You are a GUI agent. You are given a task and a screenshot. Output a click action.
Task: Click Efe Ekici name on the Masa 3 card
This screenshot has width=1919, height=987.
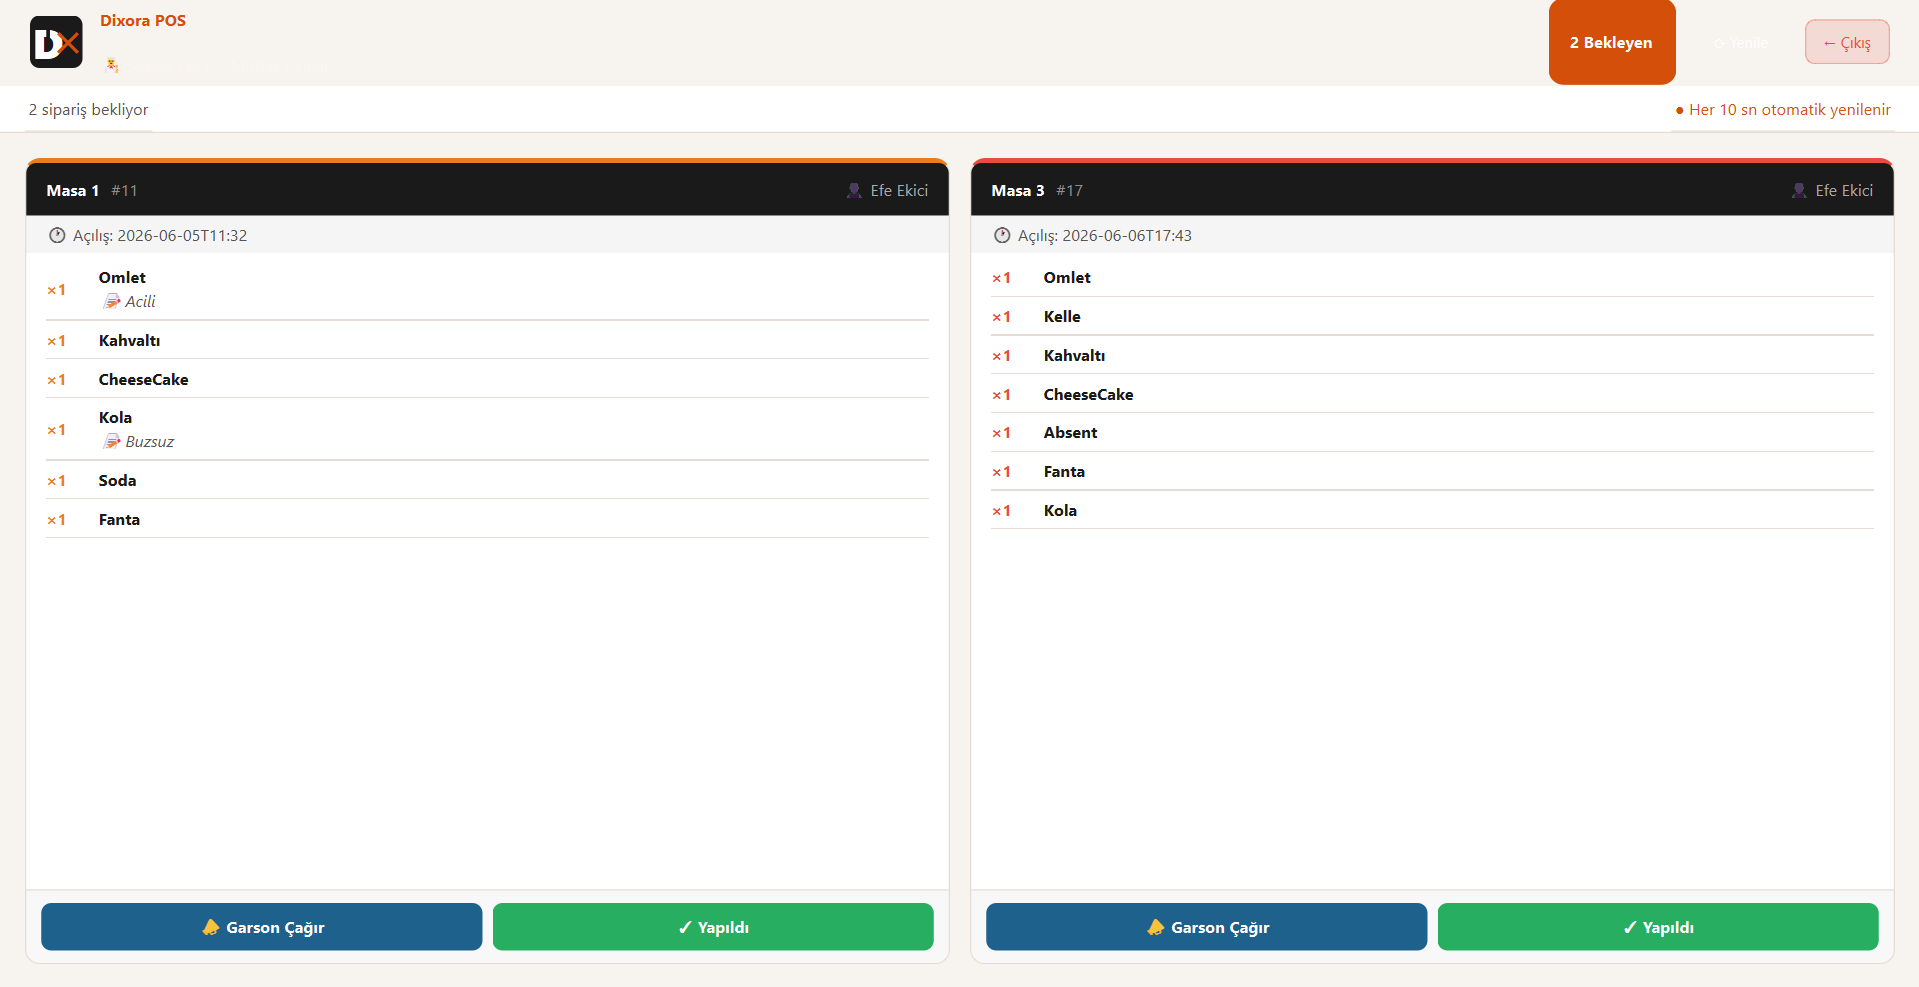tap(1844, 190)
